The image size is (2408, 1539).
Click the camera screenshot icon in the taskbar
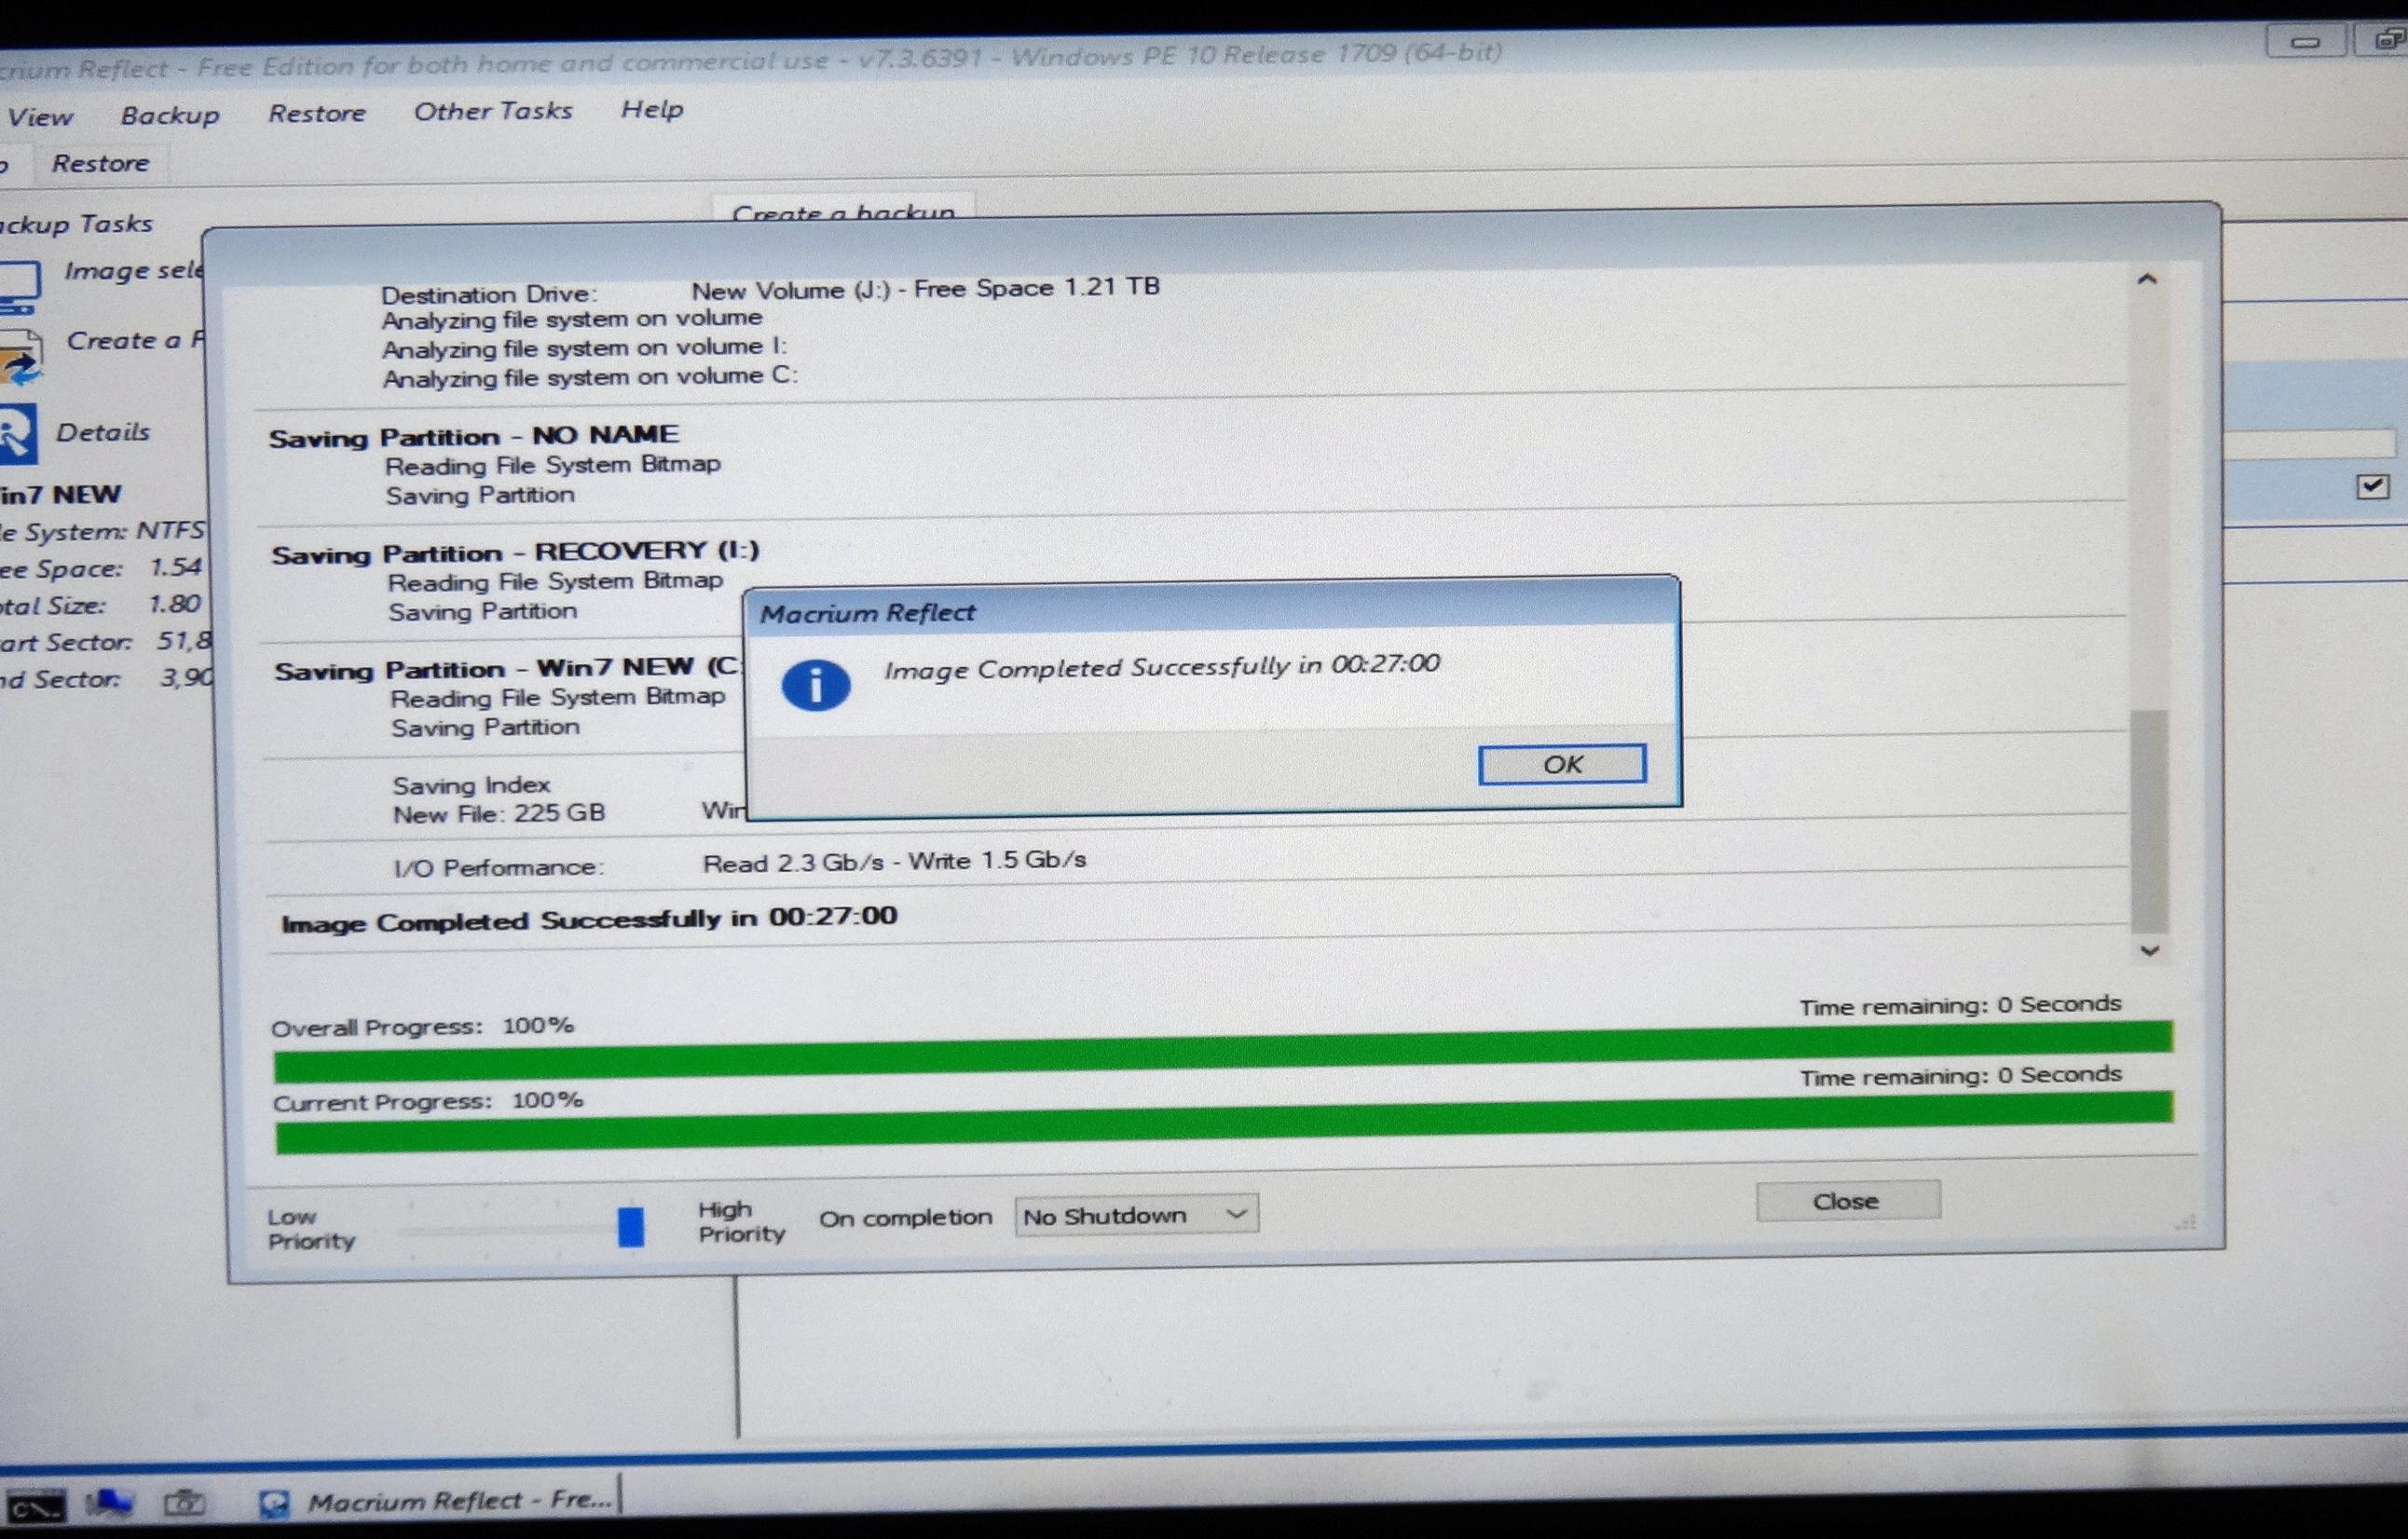pos(185,1501)
